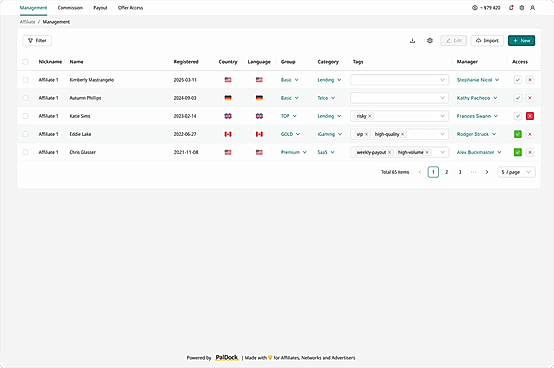Remove the risky tag from Katie Sims
This screenshot has width=554, height=368.
[370, 116]
